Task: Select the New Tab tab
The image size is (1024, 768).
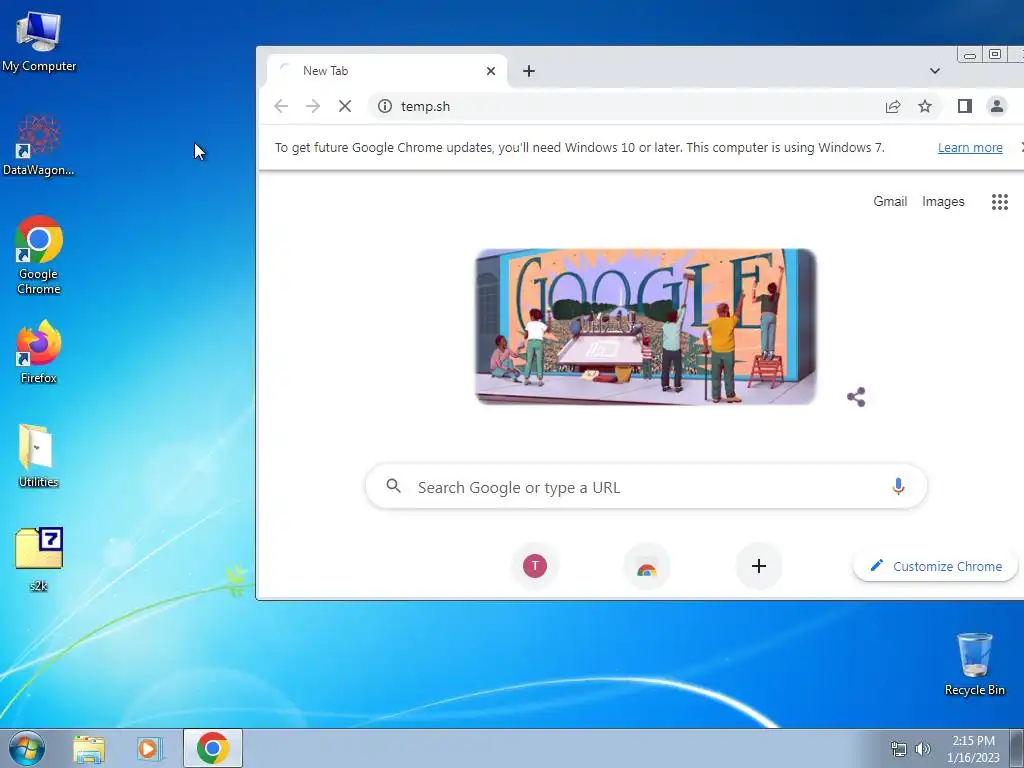Action: pos(387,71)
